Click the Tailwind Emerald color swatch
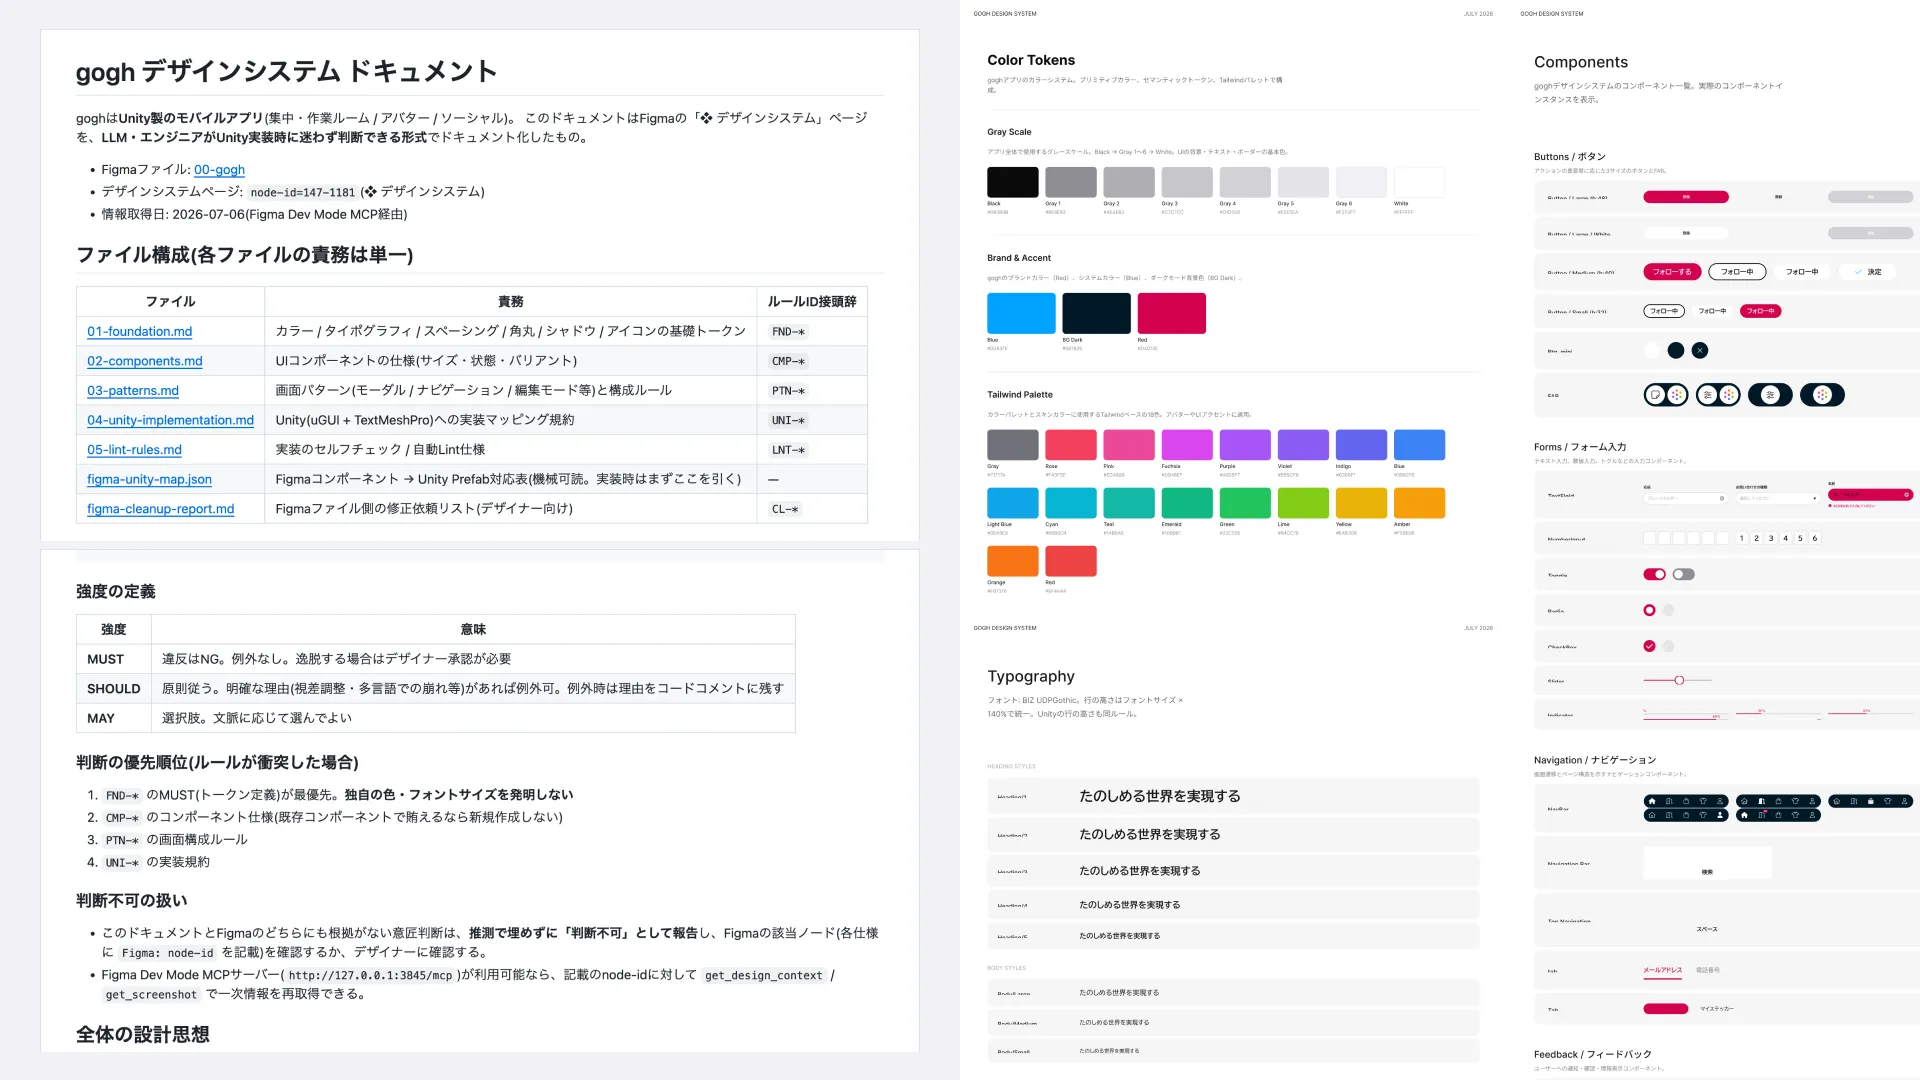1920x1080 pixels. coord(1187,503)
